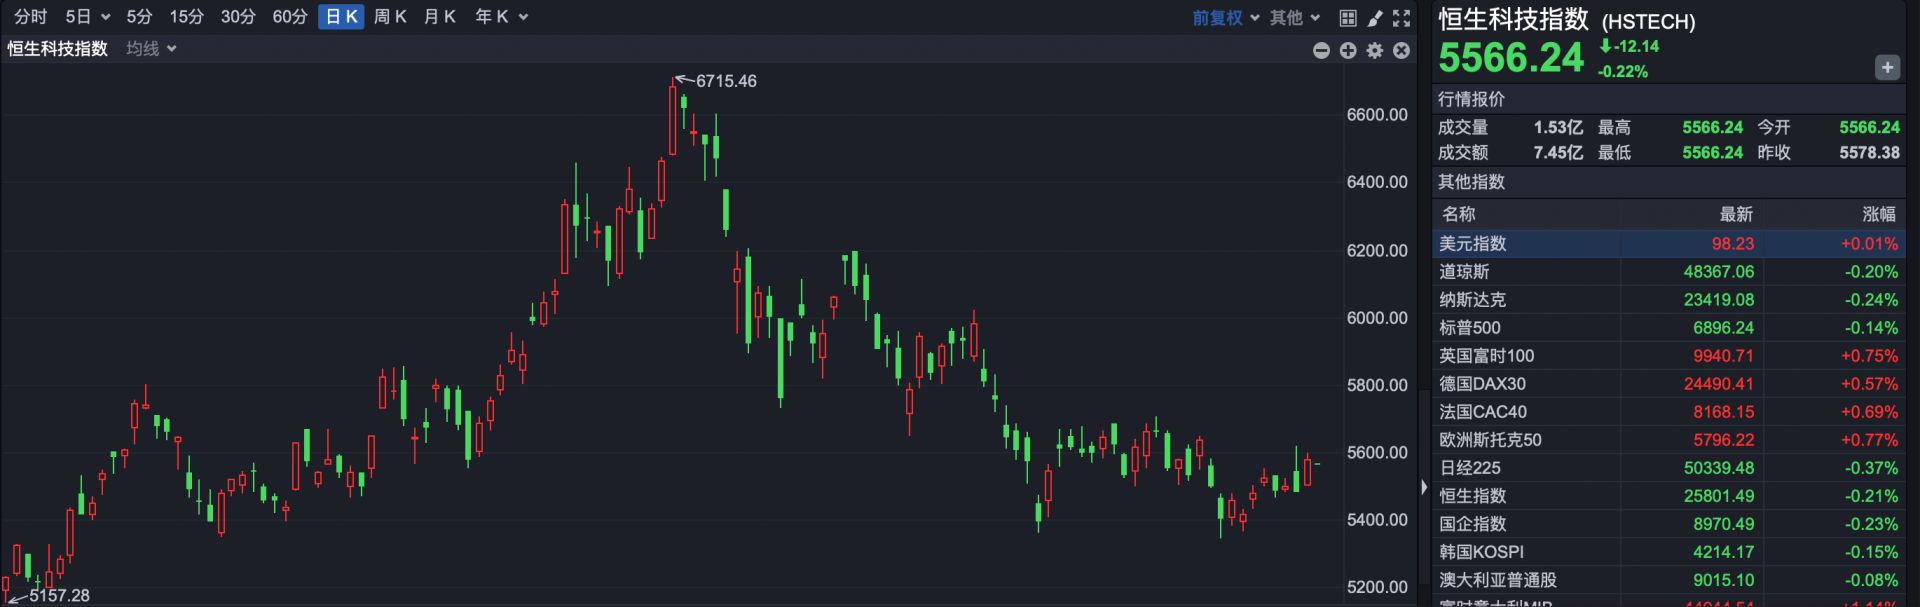This screenshot has height=607, width=1920.
Task: Close the chart panel with X icon
Action: (x=1402, y=50)
